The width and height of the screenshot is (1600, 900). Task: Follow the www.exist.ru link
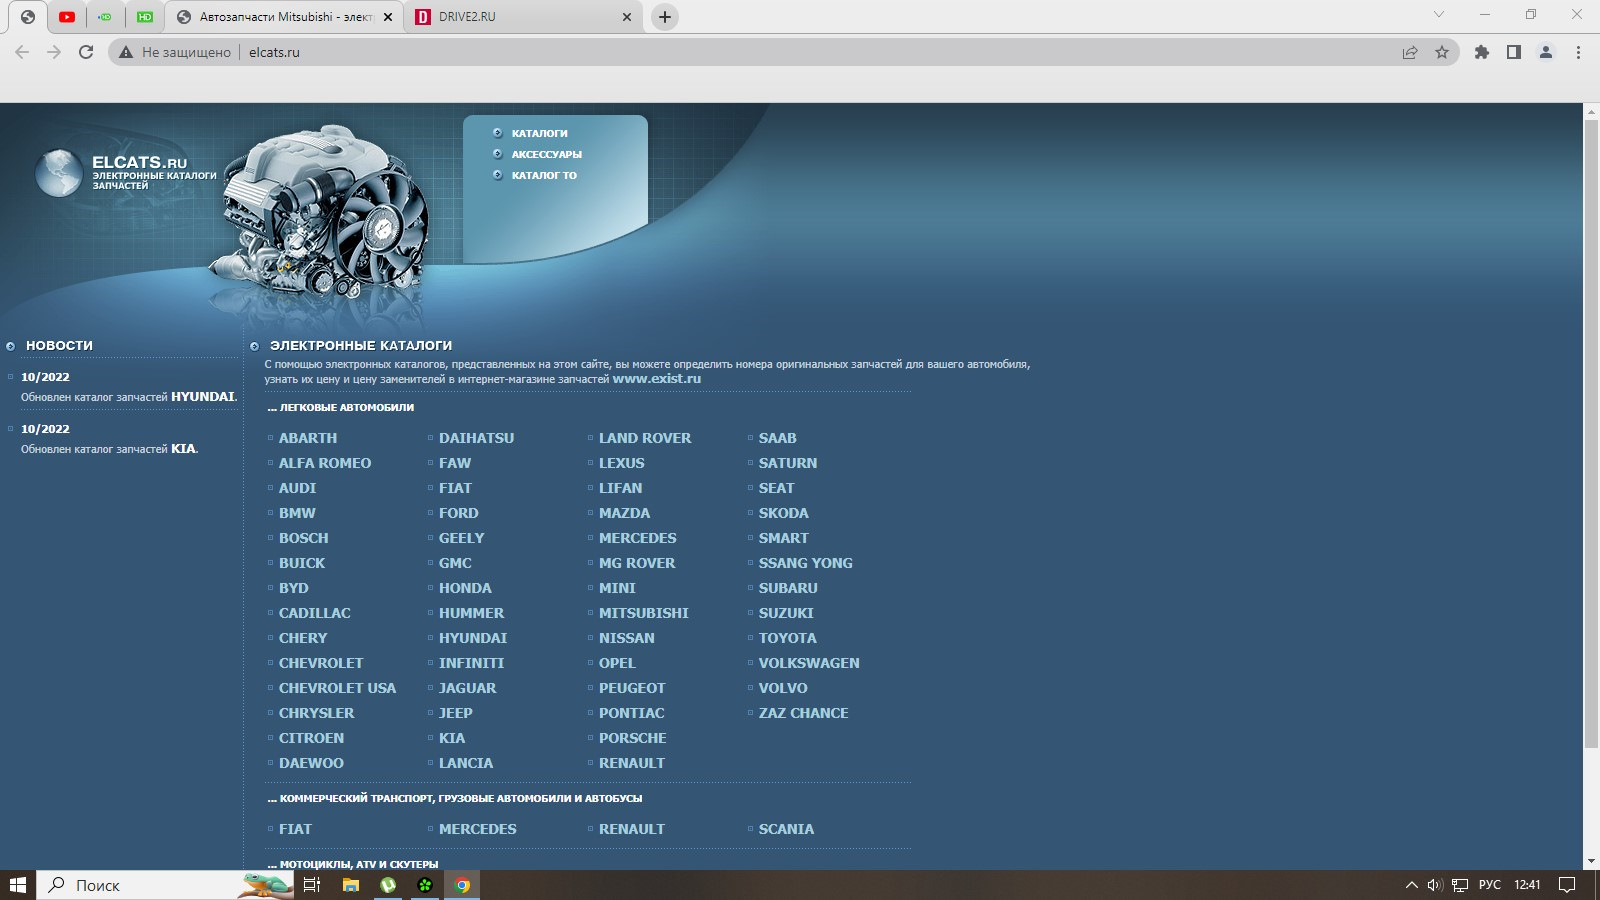point(657,379)
